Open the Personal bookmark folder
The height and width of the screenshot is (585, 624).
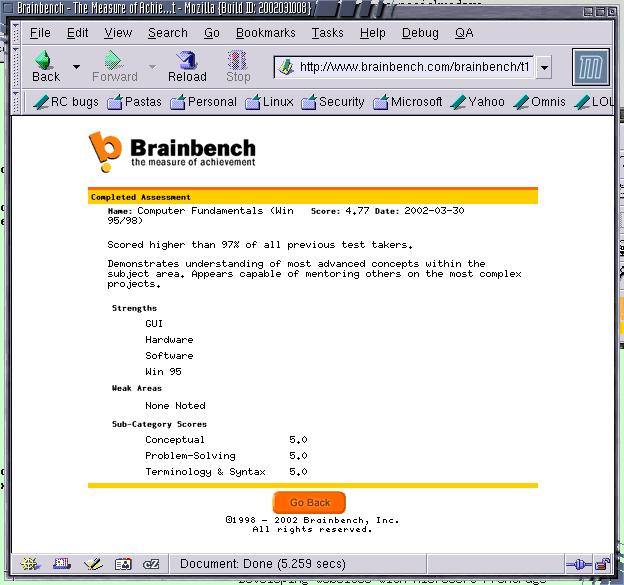pos(203,102)
